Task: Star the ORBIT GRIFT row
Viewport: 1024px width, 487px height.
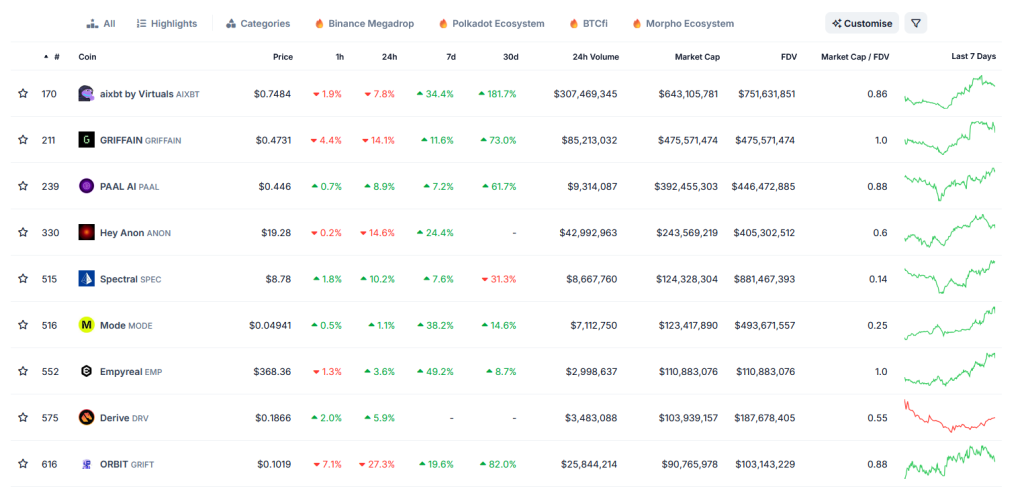Action: click(x=23, y=463)
